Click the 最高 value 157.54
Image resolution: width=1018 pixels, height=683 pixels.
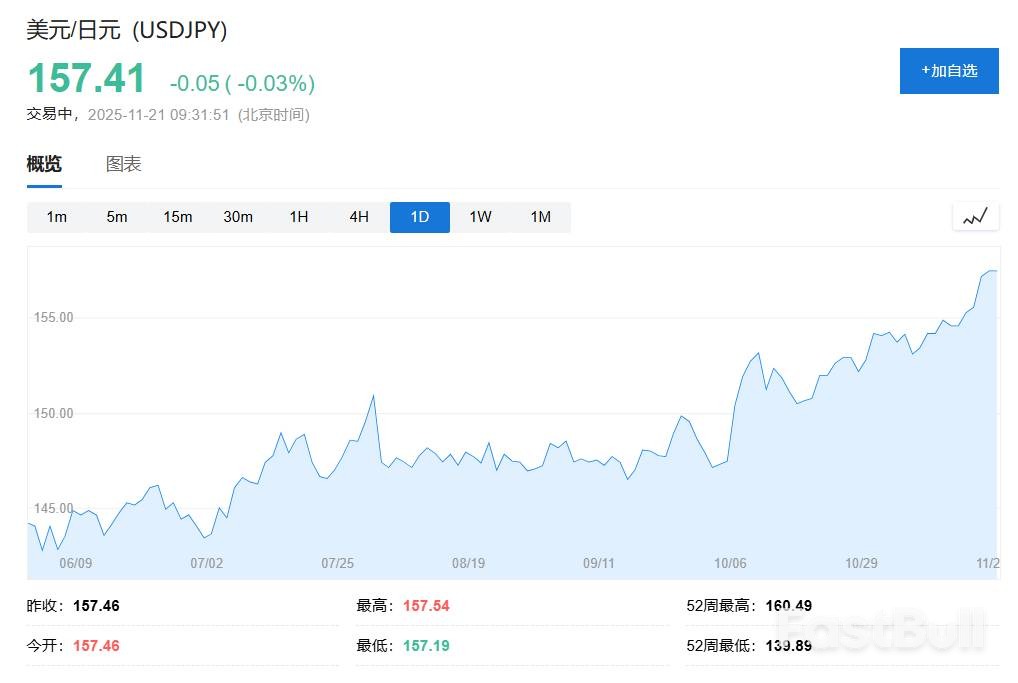pos(426,605)
